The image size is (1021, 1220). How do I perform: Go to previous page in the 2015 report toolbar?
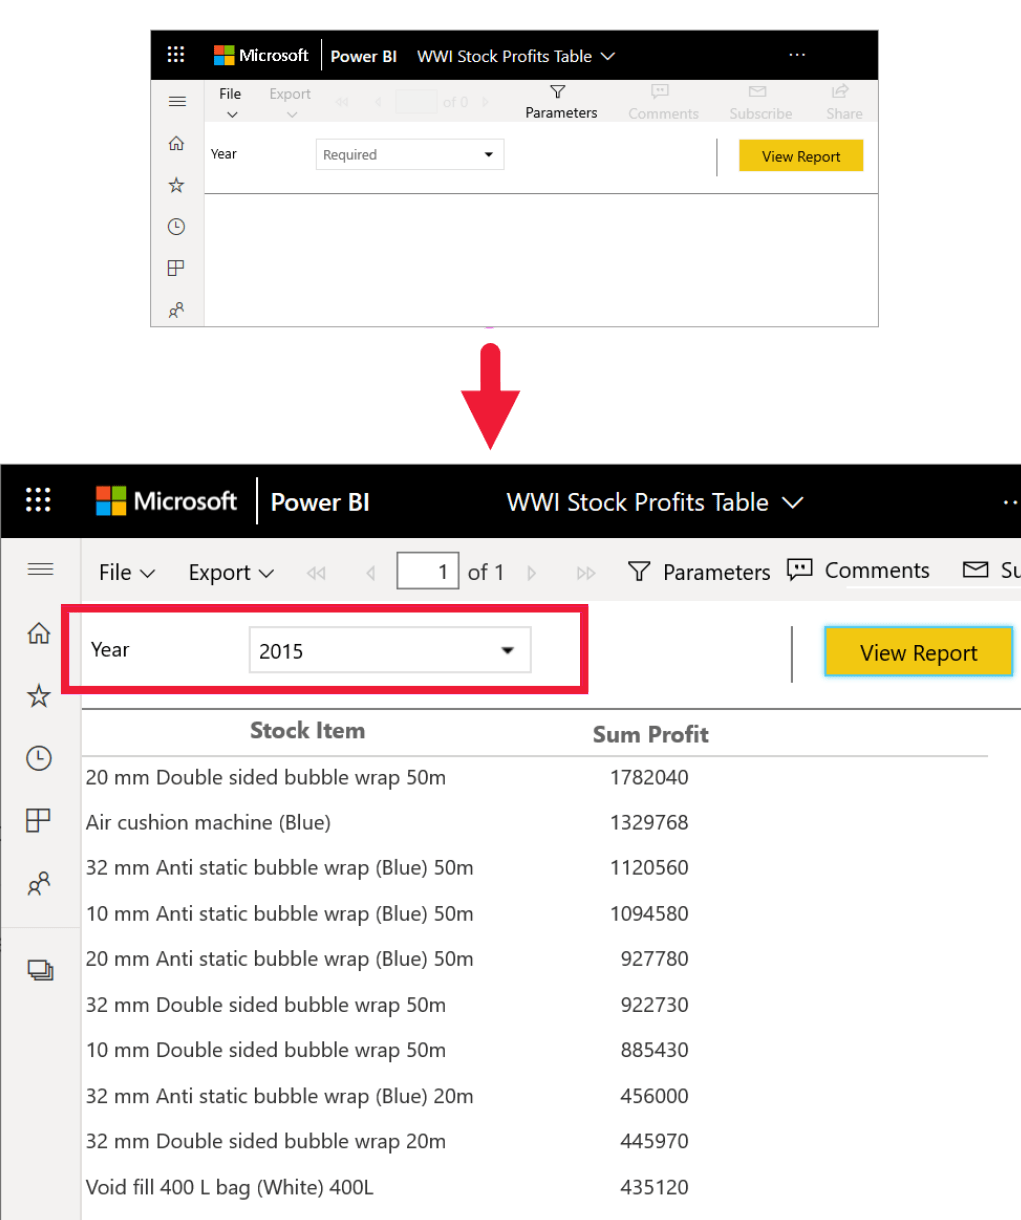tap(371, 573)
